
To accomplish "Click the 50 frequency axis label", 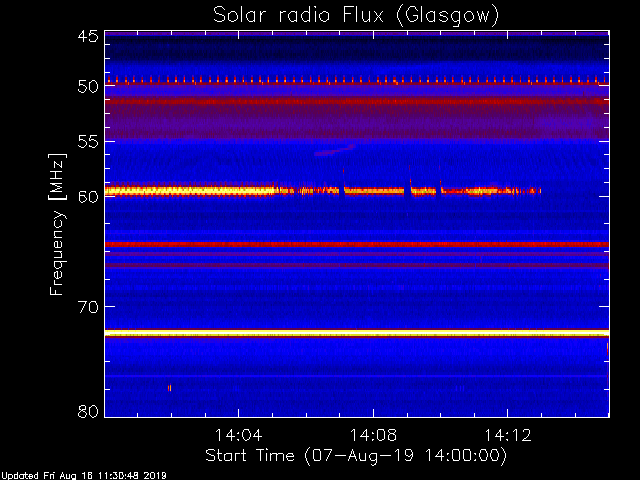I will click(x=88, y=87).
